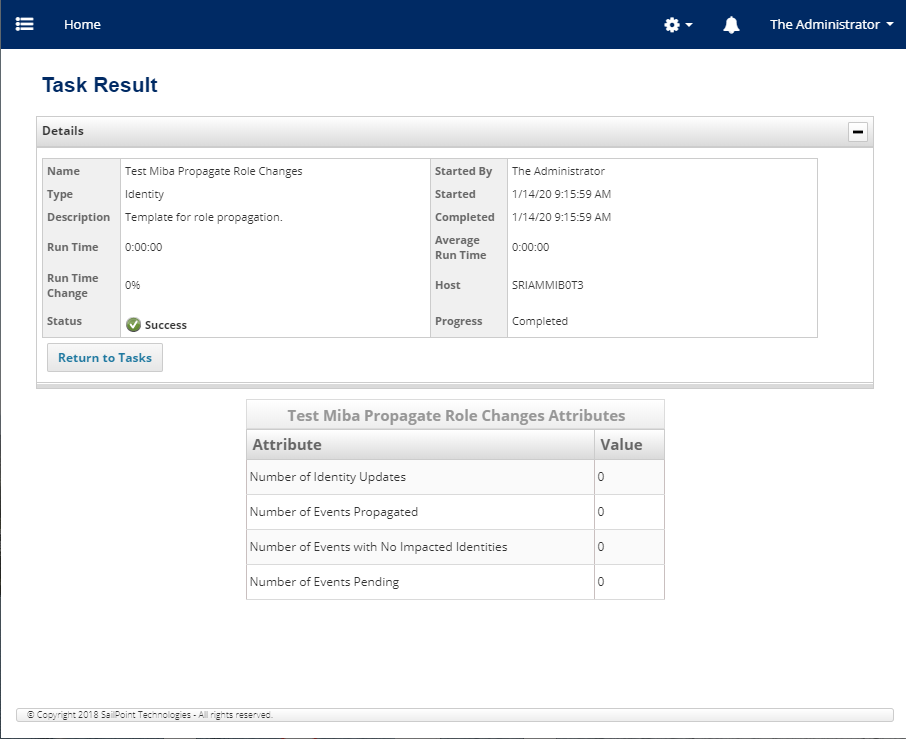The height and width of the screenshot is (739, 906).
Task: Click the Value column header
Action: click(621, 445)
